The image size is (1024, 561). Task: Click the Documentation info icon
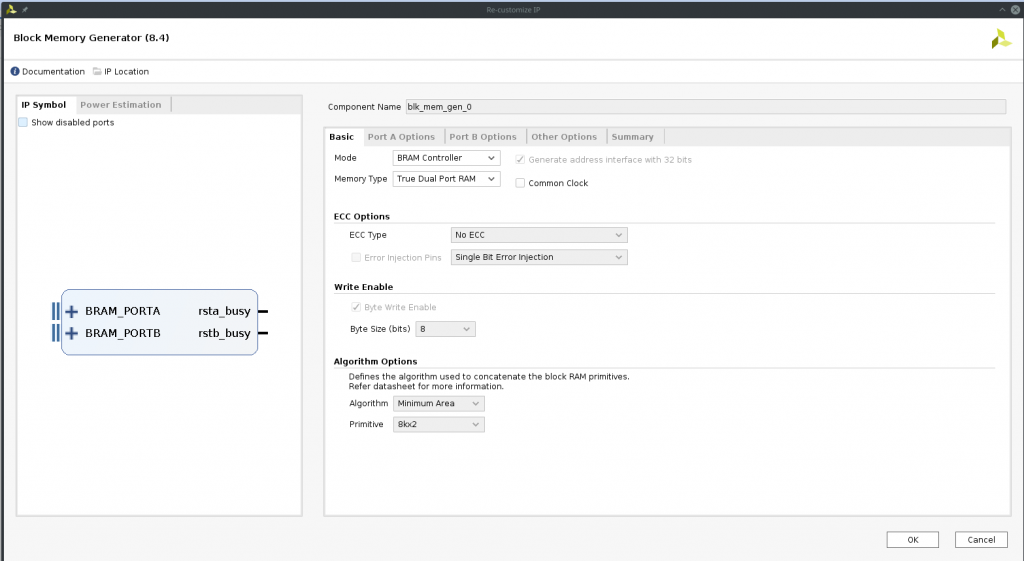tap(15, 72)
